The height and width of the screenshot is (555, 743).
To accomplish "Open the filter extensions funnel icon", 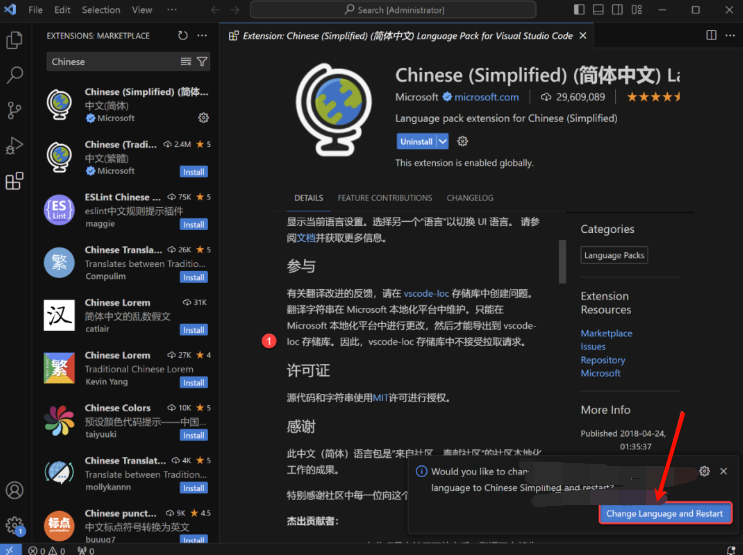I will [x=202, y=62].
